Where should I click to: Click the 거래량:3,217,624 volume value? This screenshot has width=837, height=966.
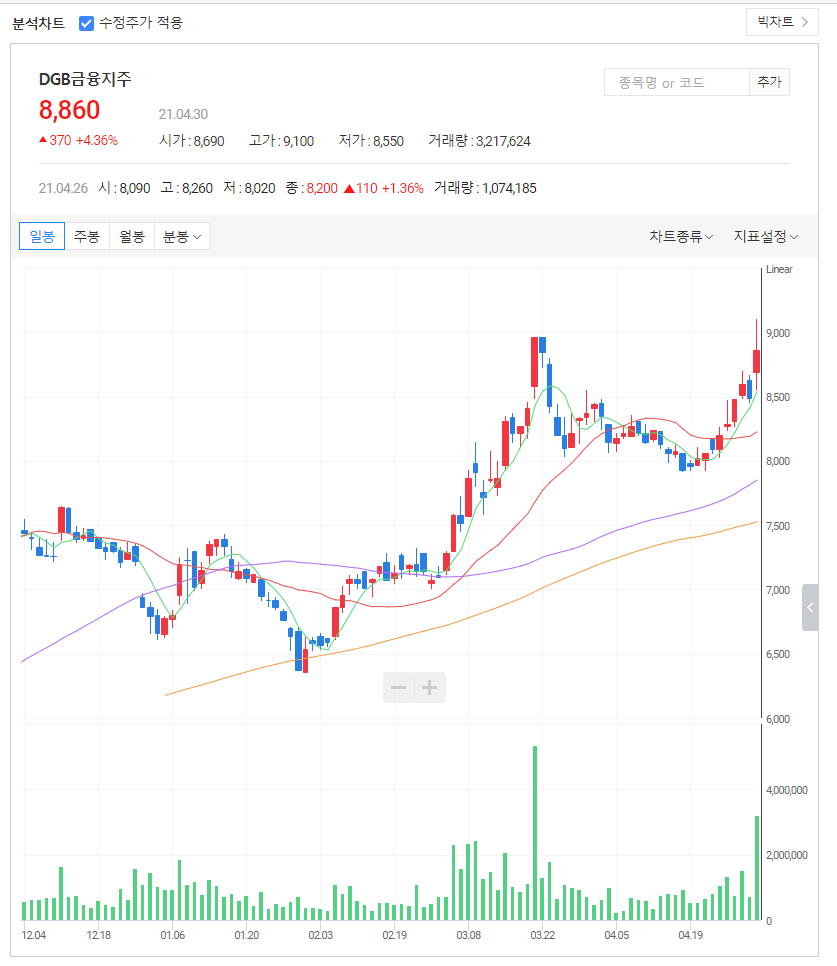(x=479, y=141)
